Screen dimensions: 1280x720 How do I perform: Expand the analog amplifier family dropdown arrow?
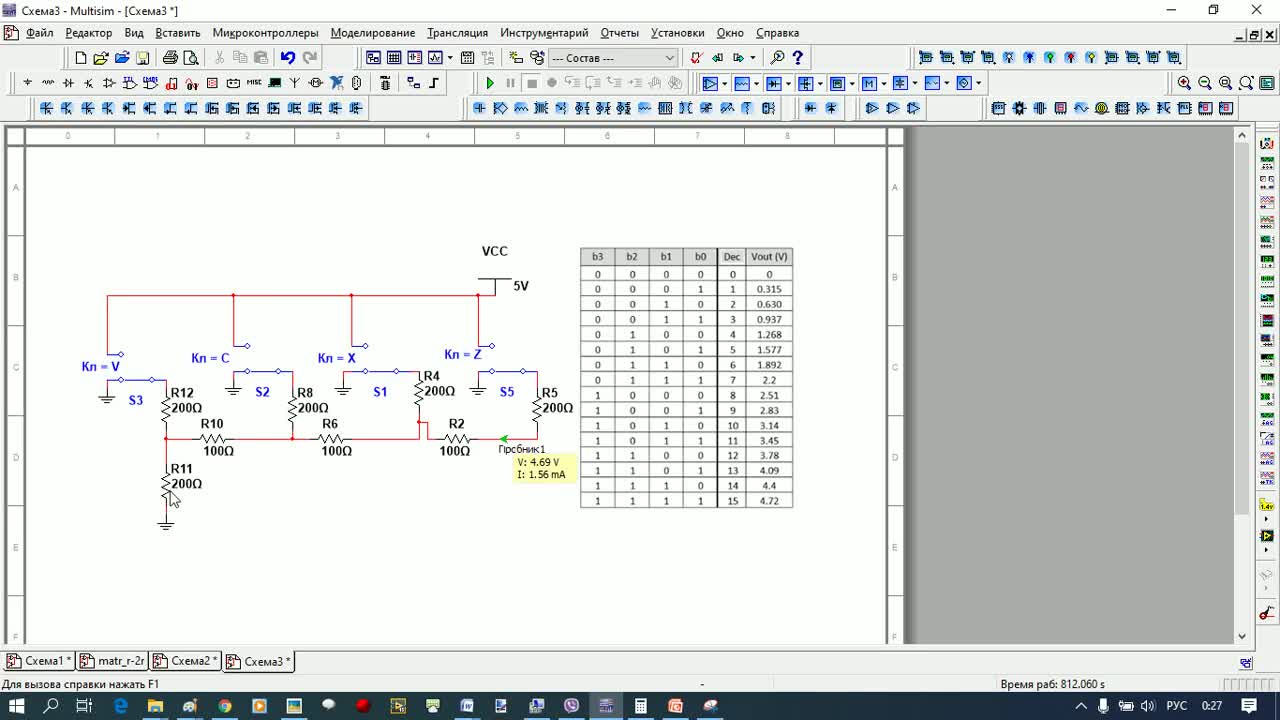pyautogui.click(x=725, y=83)
